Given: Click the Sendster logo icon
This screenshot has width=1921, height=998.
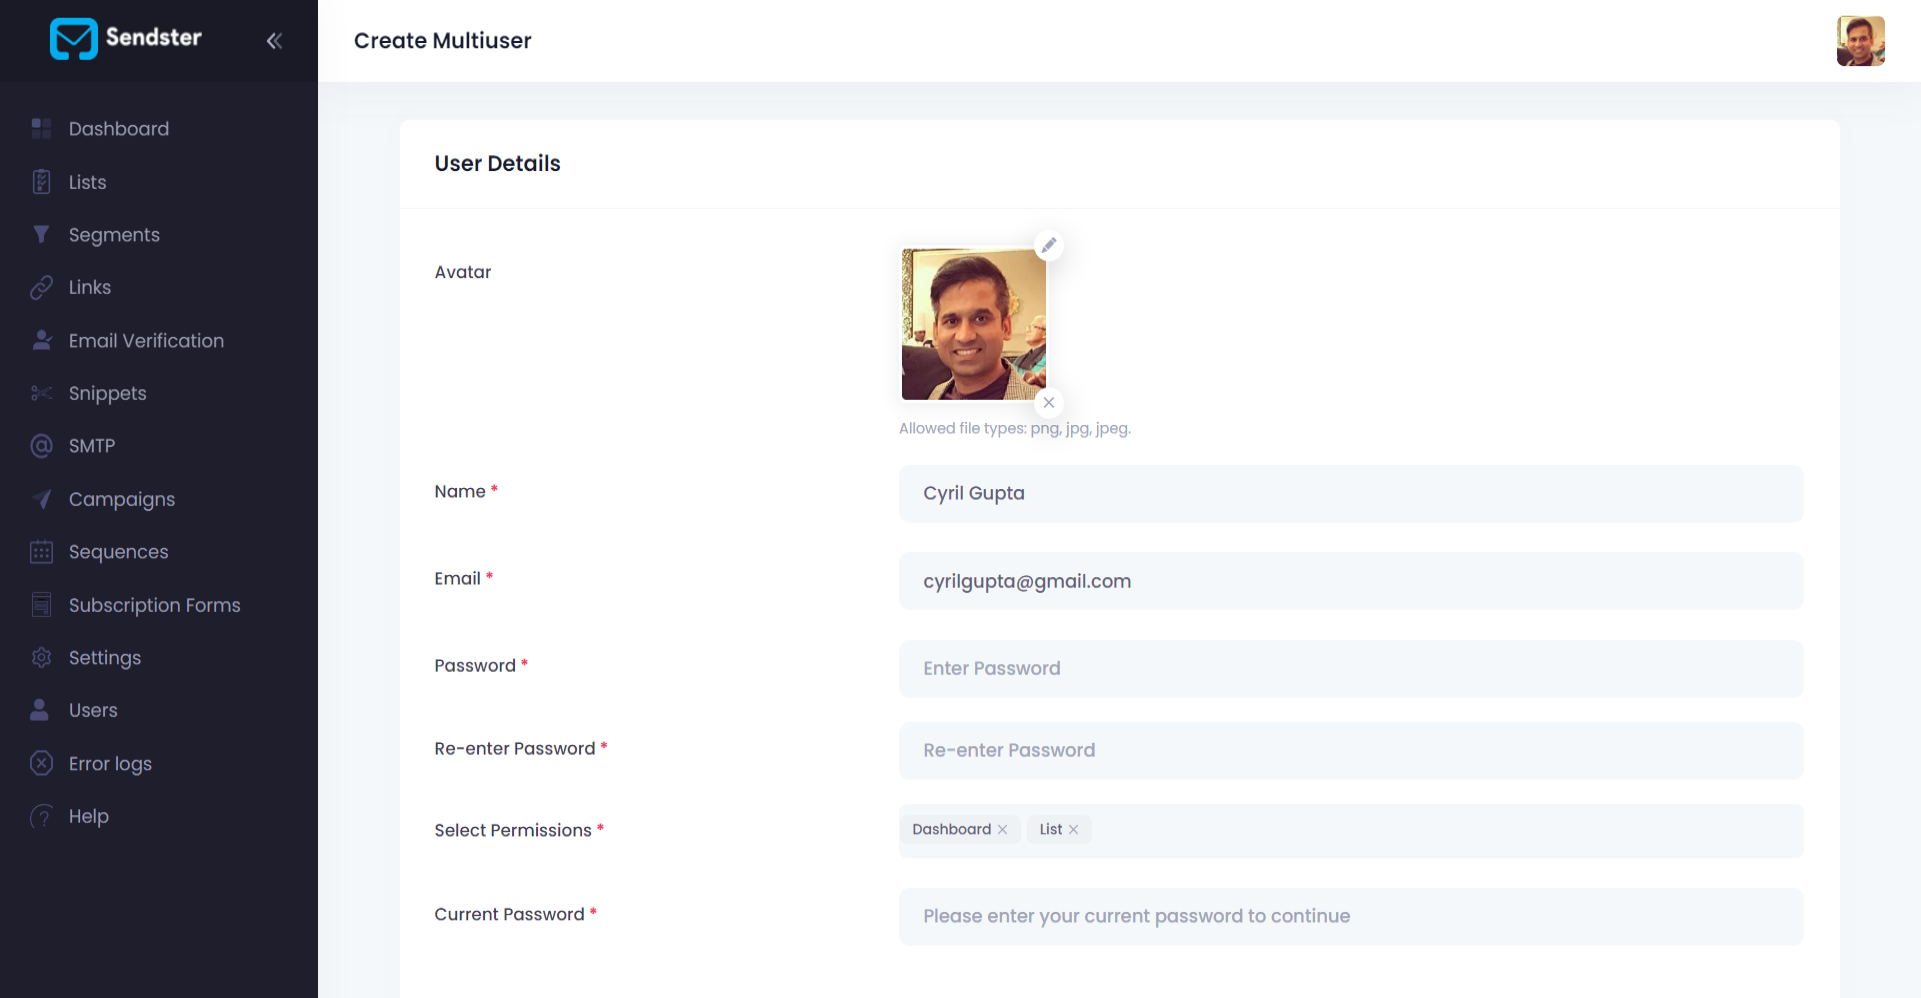Looking at the screenshot, I should click(x=74, y=39).
